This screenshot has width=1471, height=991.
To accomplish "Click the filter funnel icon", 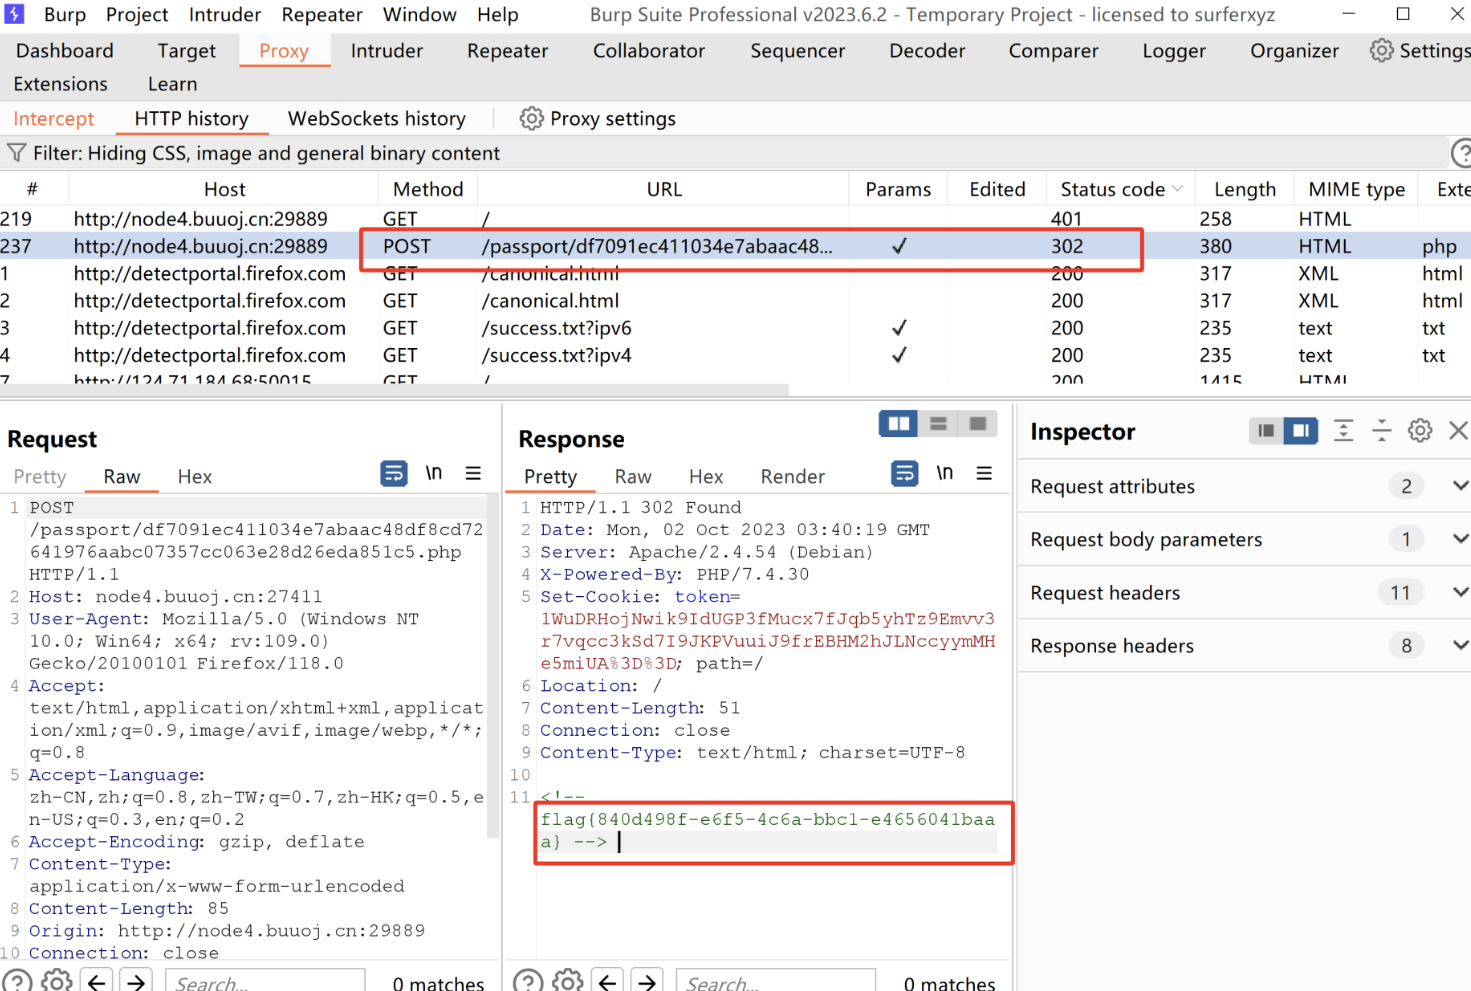I will click(x=16, y=152).
